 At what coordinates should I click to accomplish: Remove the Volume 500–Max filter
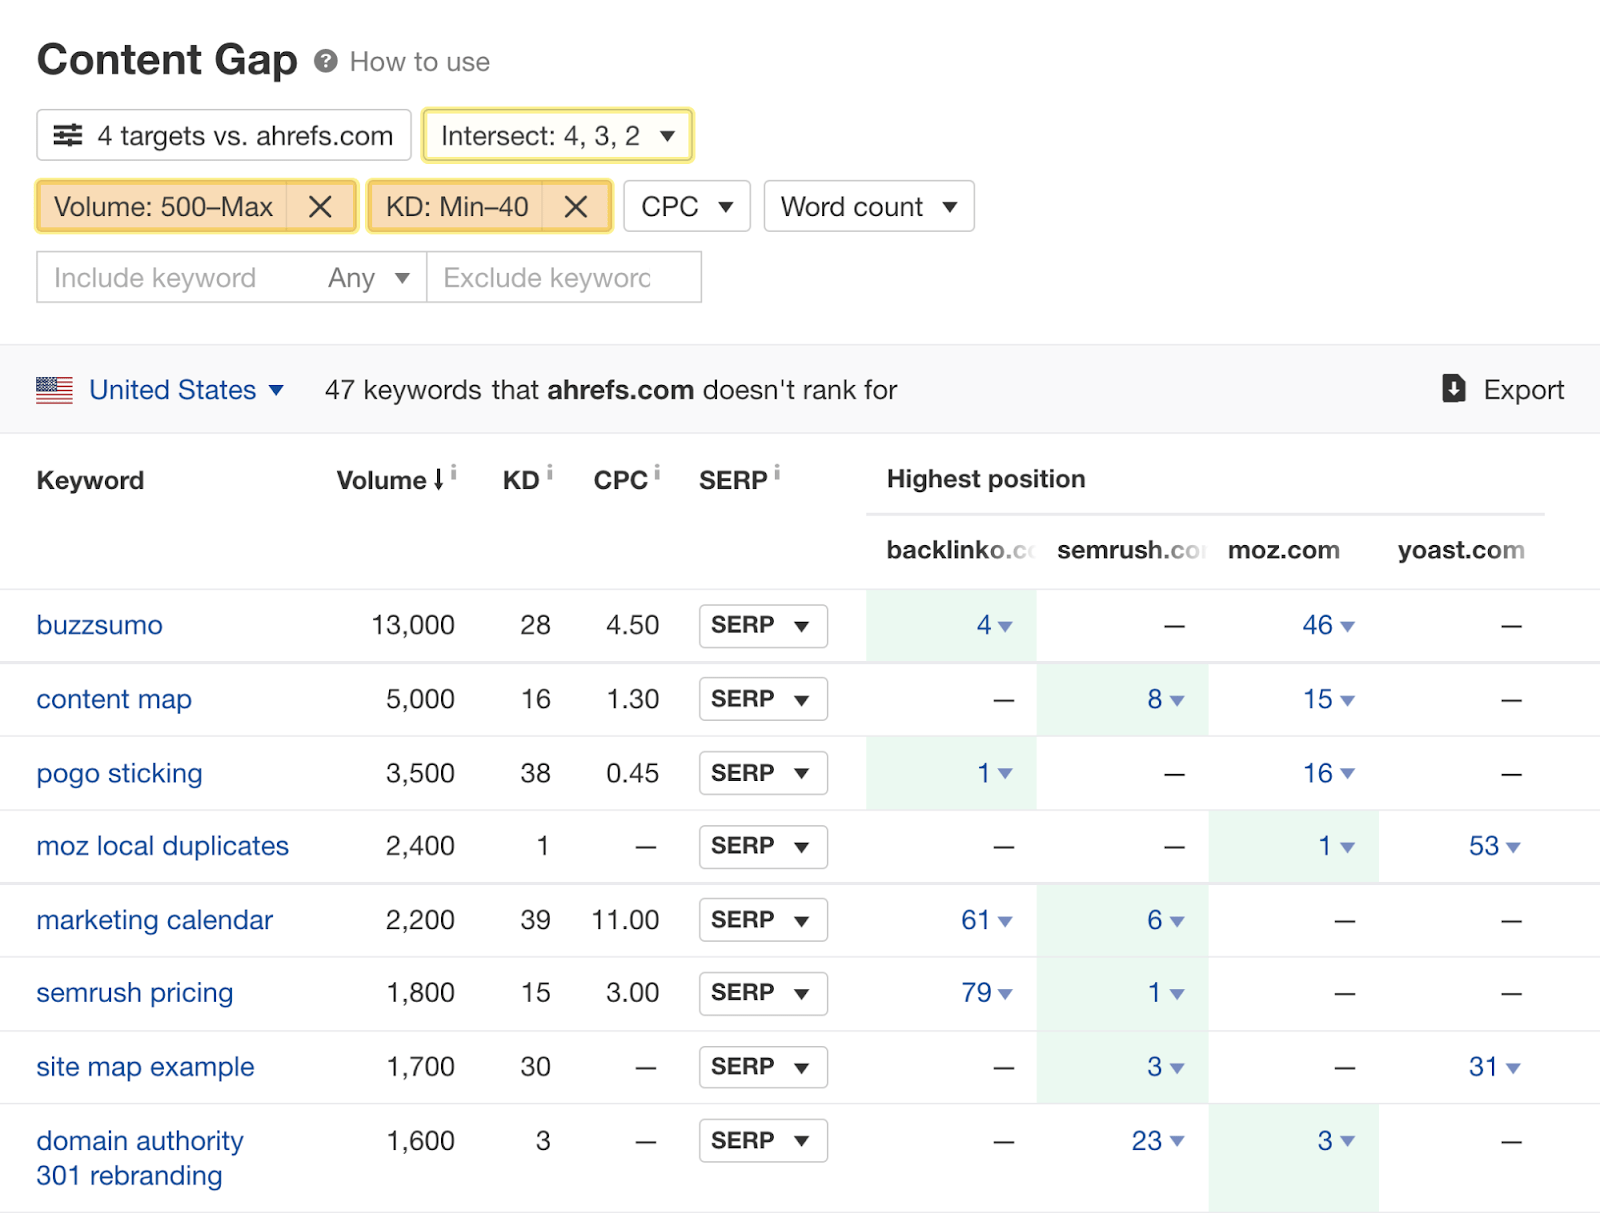[320, 207]
